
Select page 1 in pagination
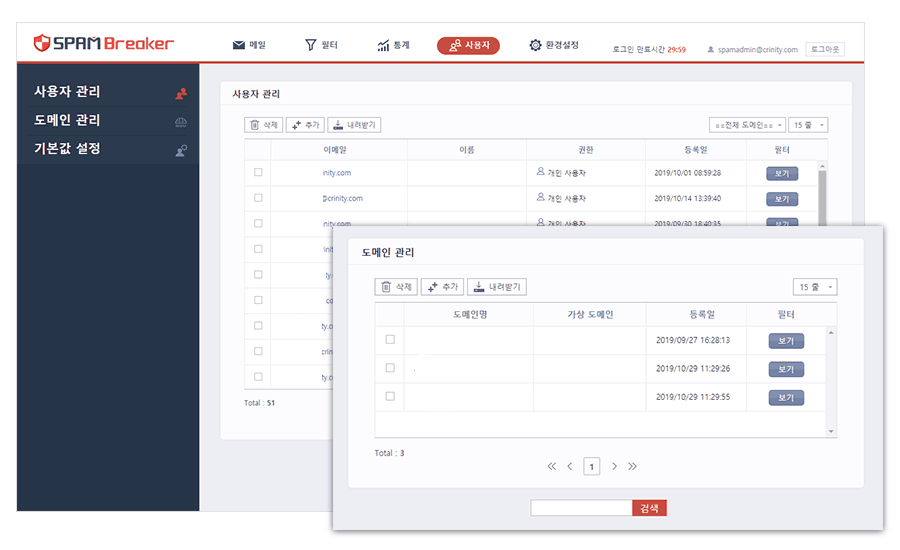(x=592, y=466)
